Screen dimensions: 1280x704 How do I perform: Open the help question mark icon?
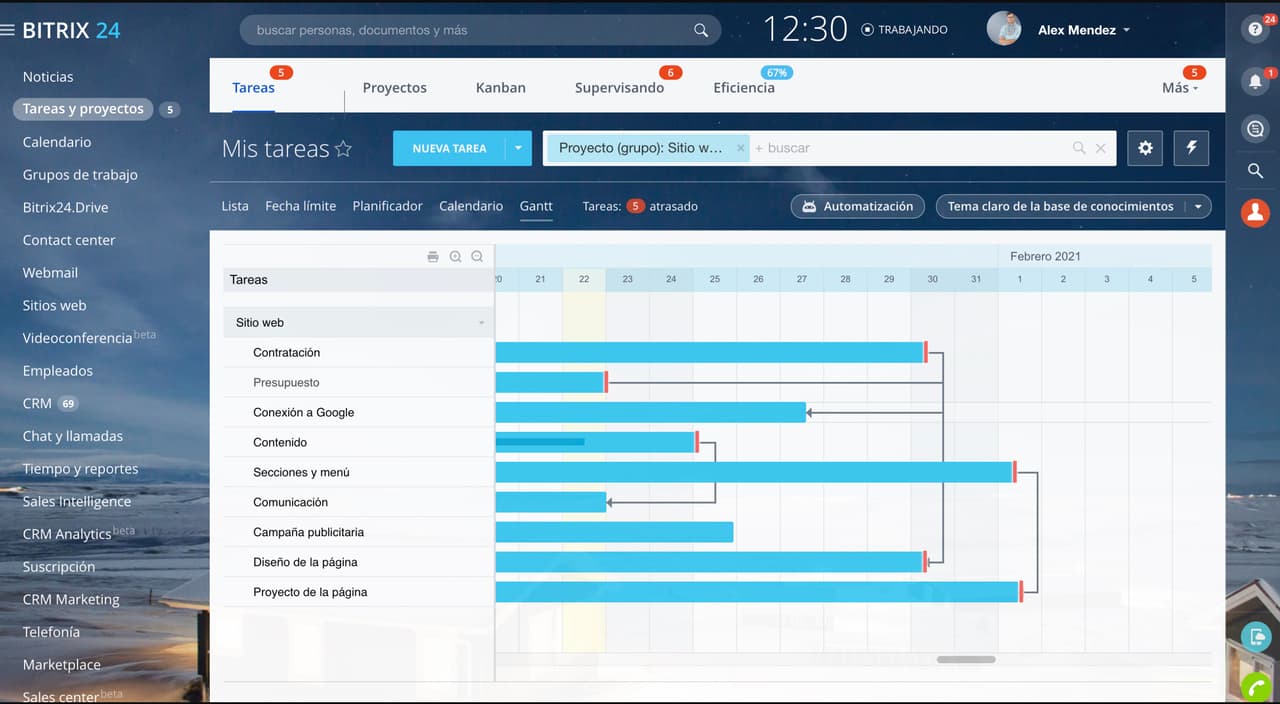(1255, 29)
